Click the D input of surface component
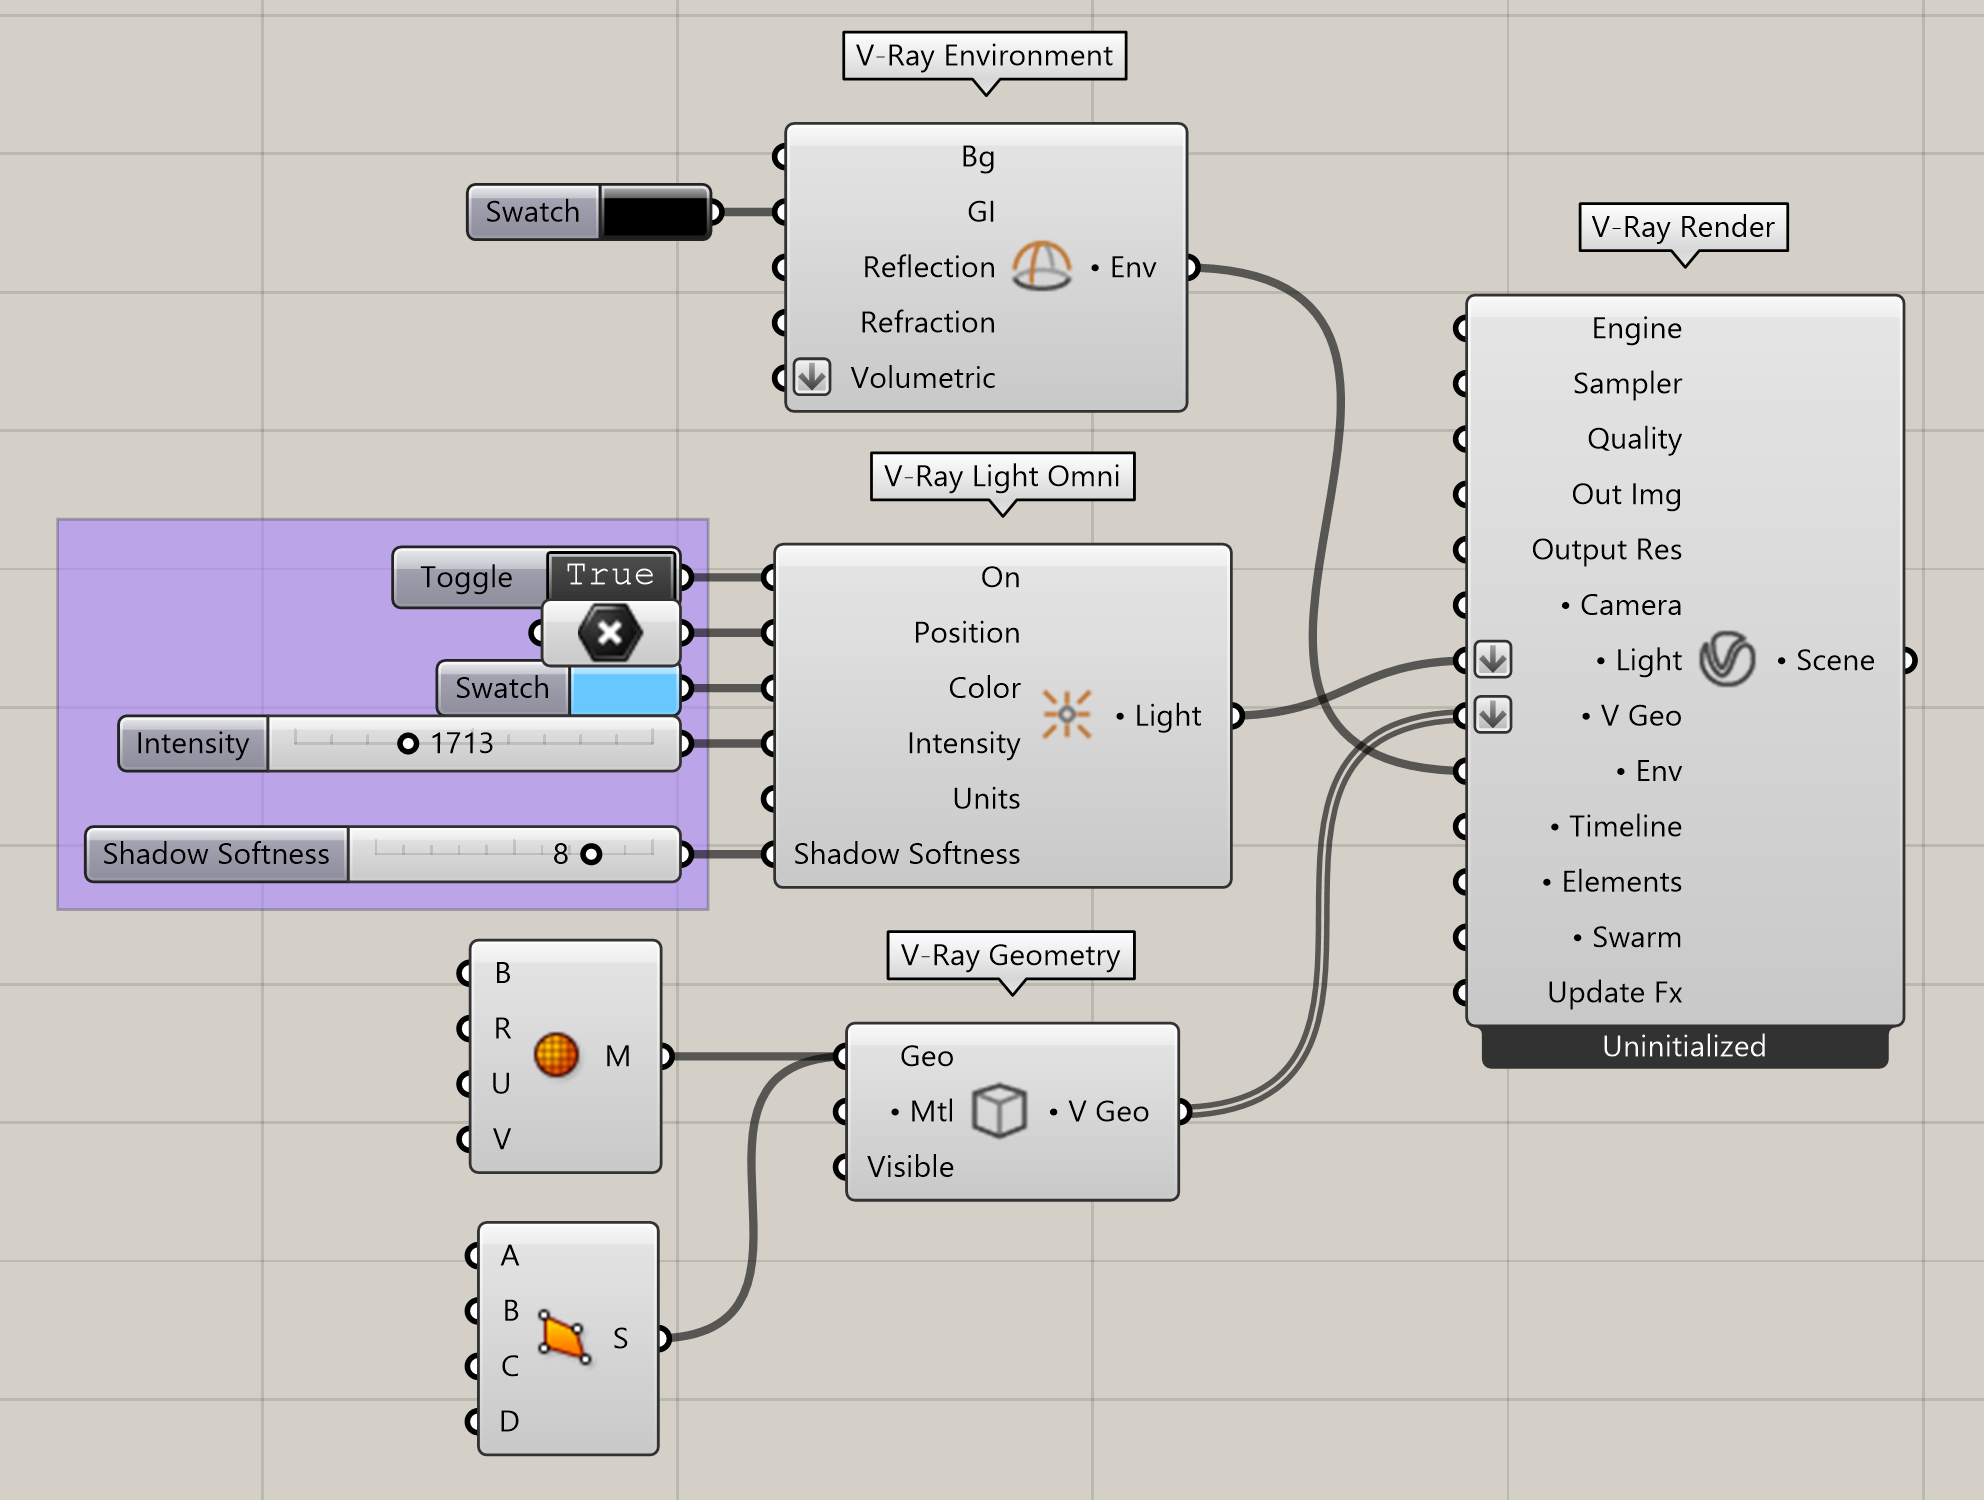This screenshot has height=1500, width=1984. click(509, 1421)
